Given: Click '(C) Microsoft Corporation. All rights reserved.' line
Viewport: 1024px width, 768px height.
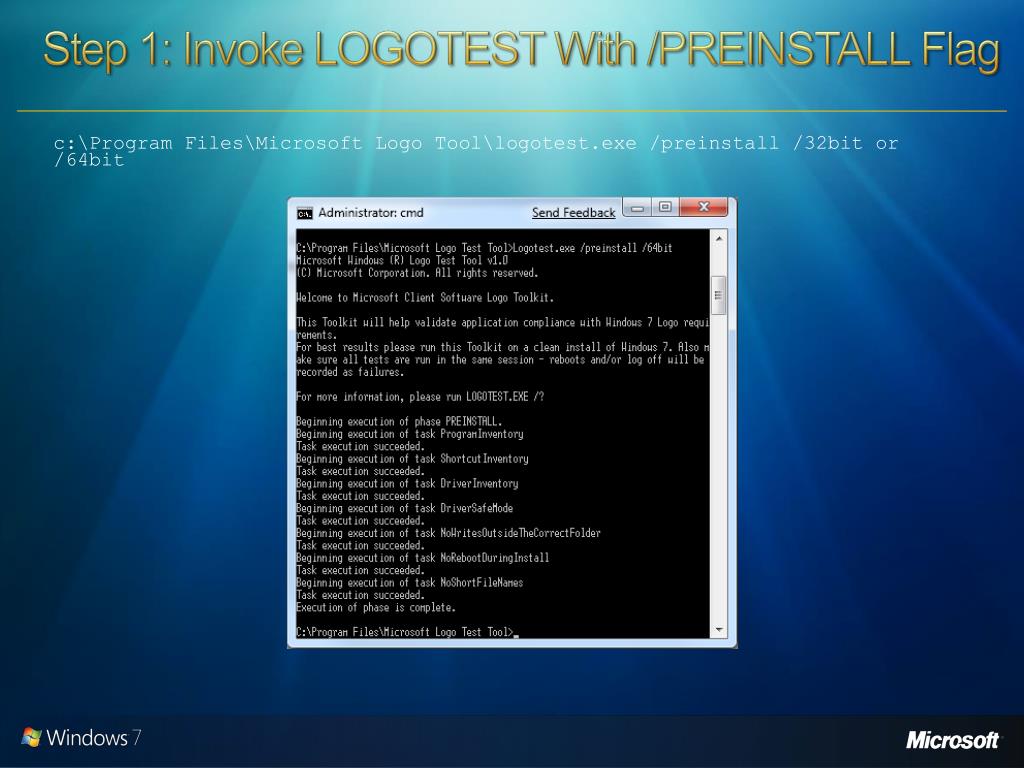Looking at the screenshot, I should [x=417, y=273].
